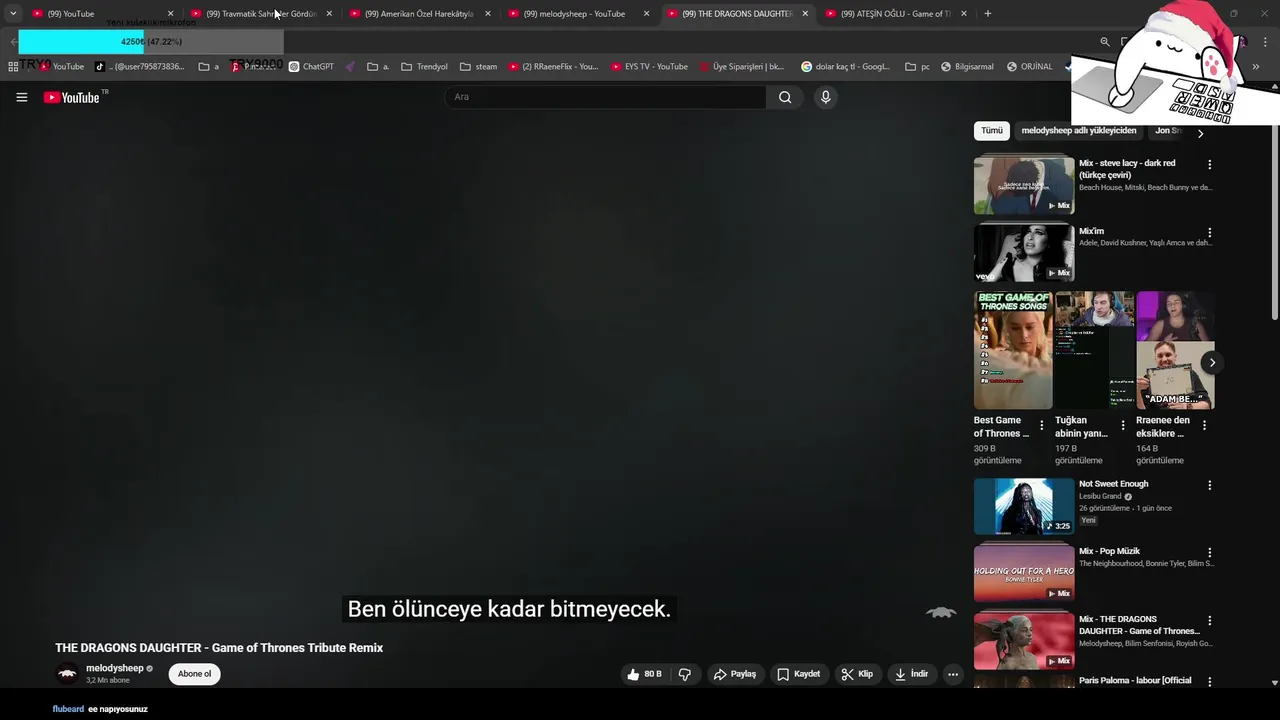Open the tab search dropdown arrow

(x=13, y=13)
